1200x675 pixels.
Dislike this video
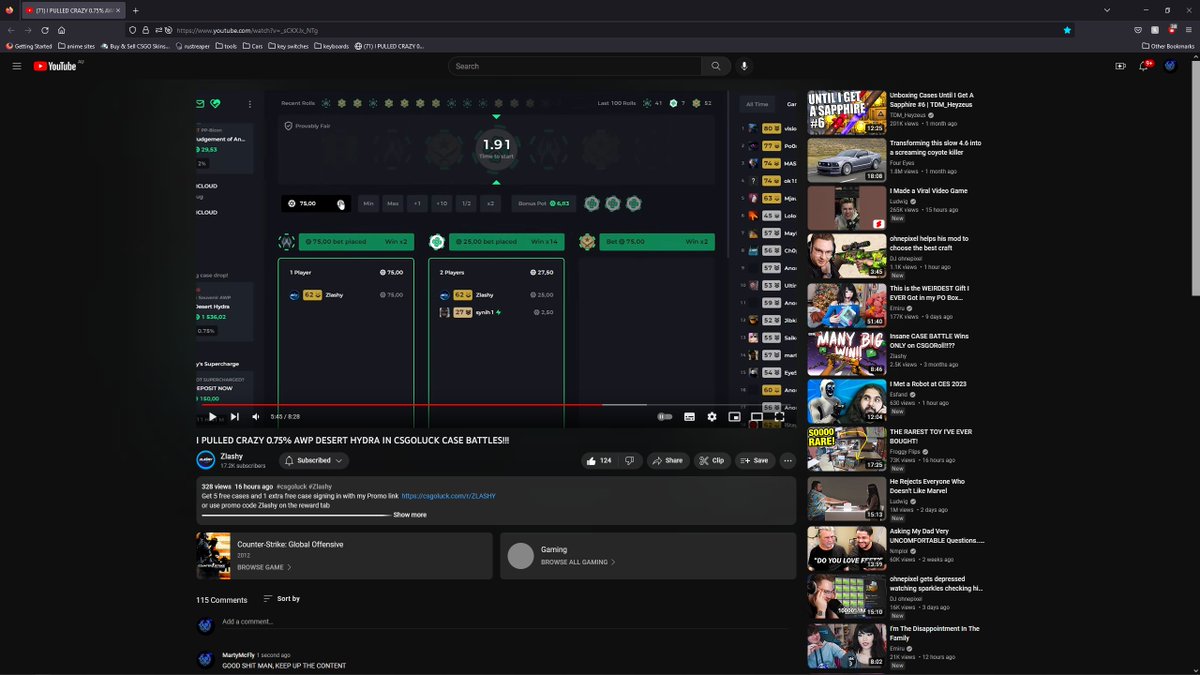(x=630, y=461)
